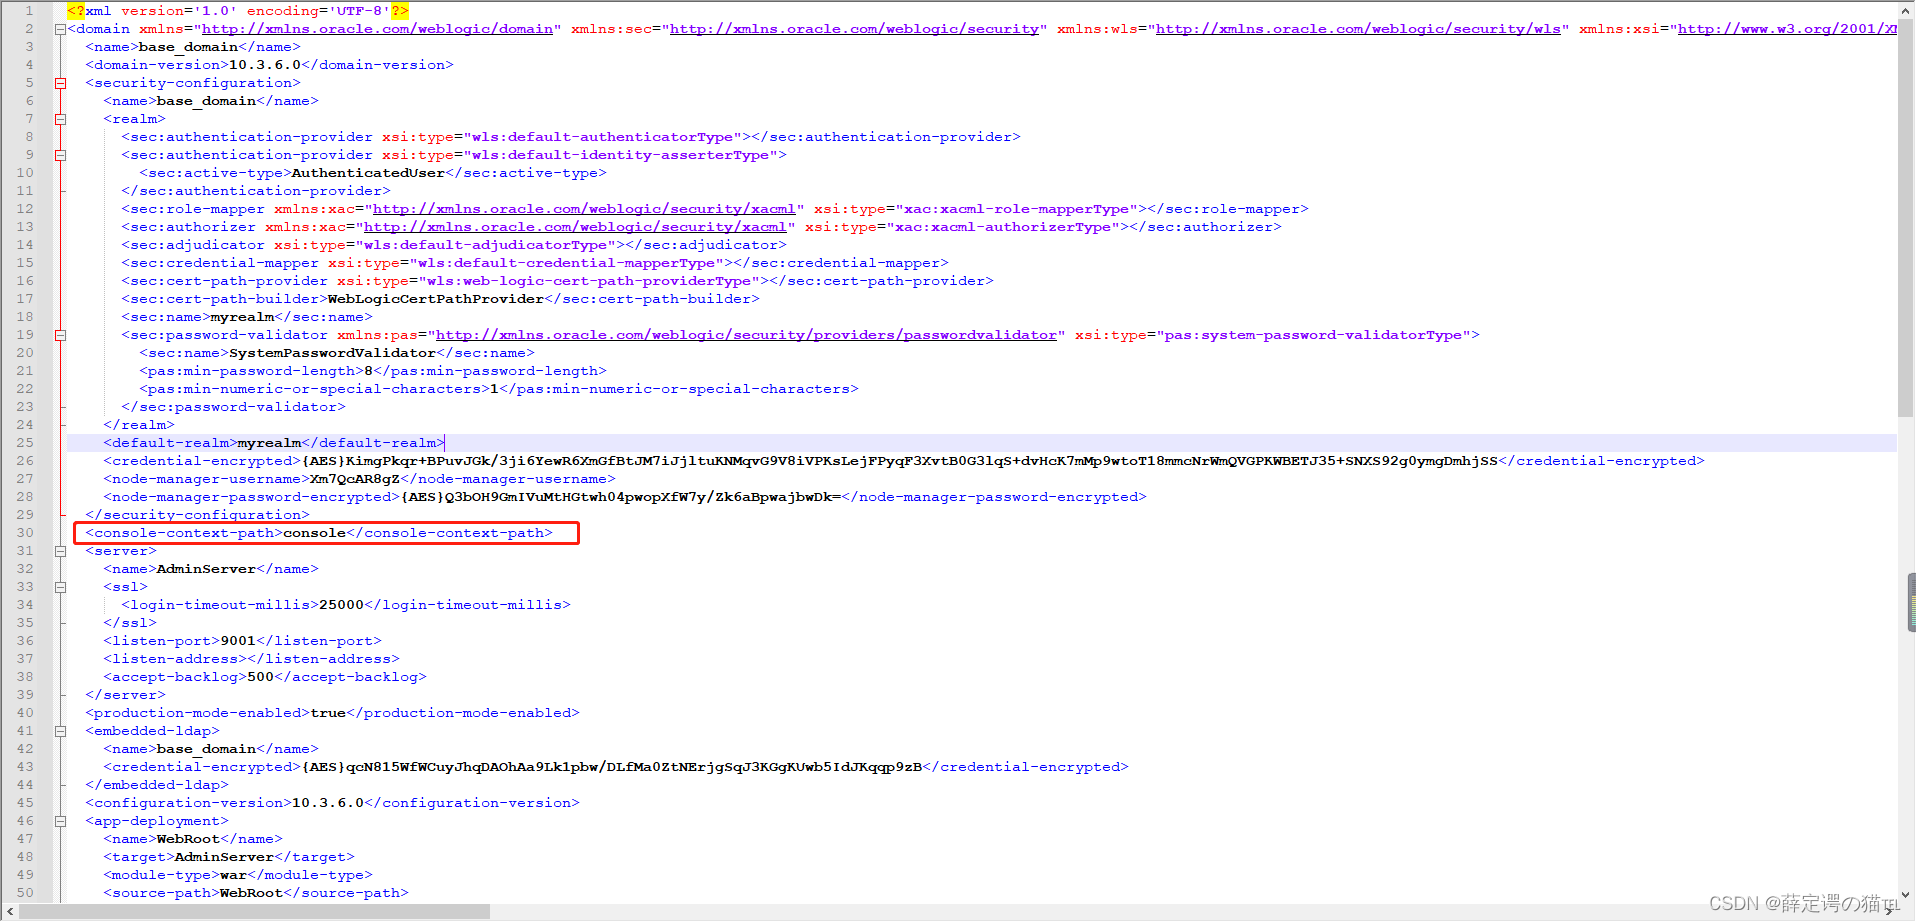This screenshot has height=922, width=1916.
Task: Collapse the security-configuration fold on line 5
Action: (60, 83)
